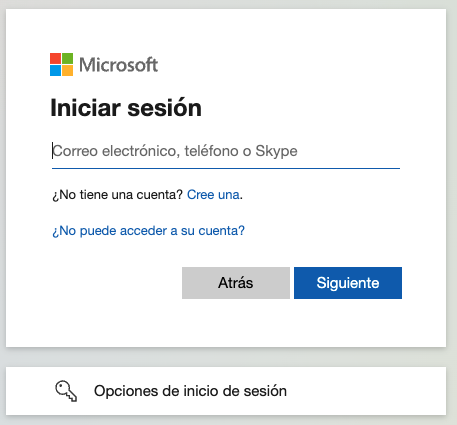
Task: Click the '¿No tiene una cuenta?' text
Action: [117, 195]
